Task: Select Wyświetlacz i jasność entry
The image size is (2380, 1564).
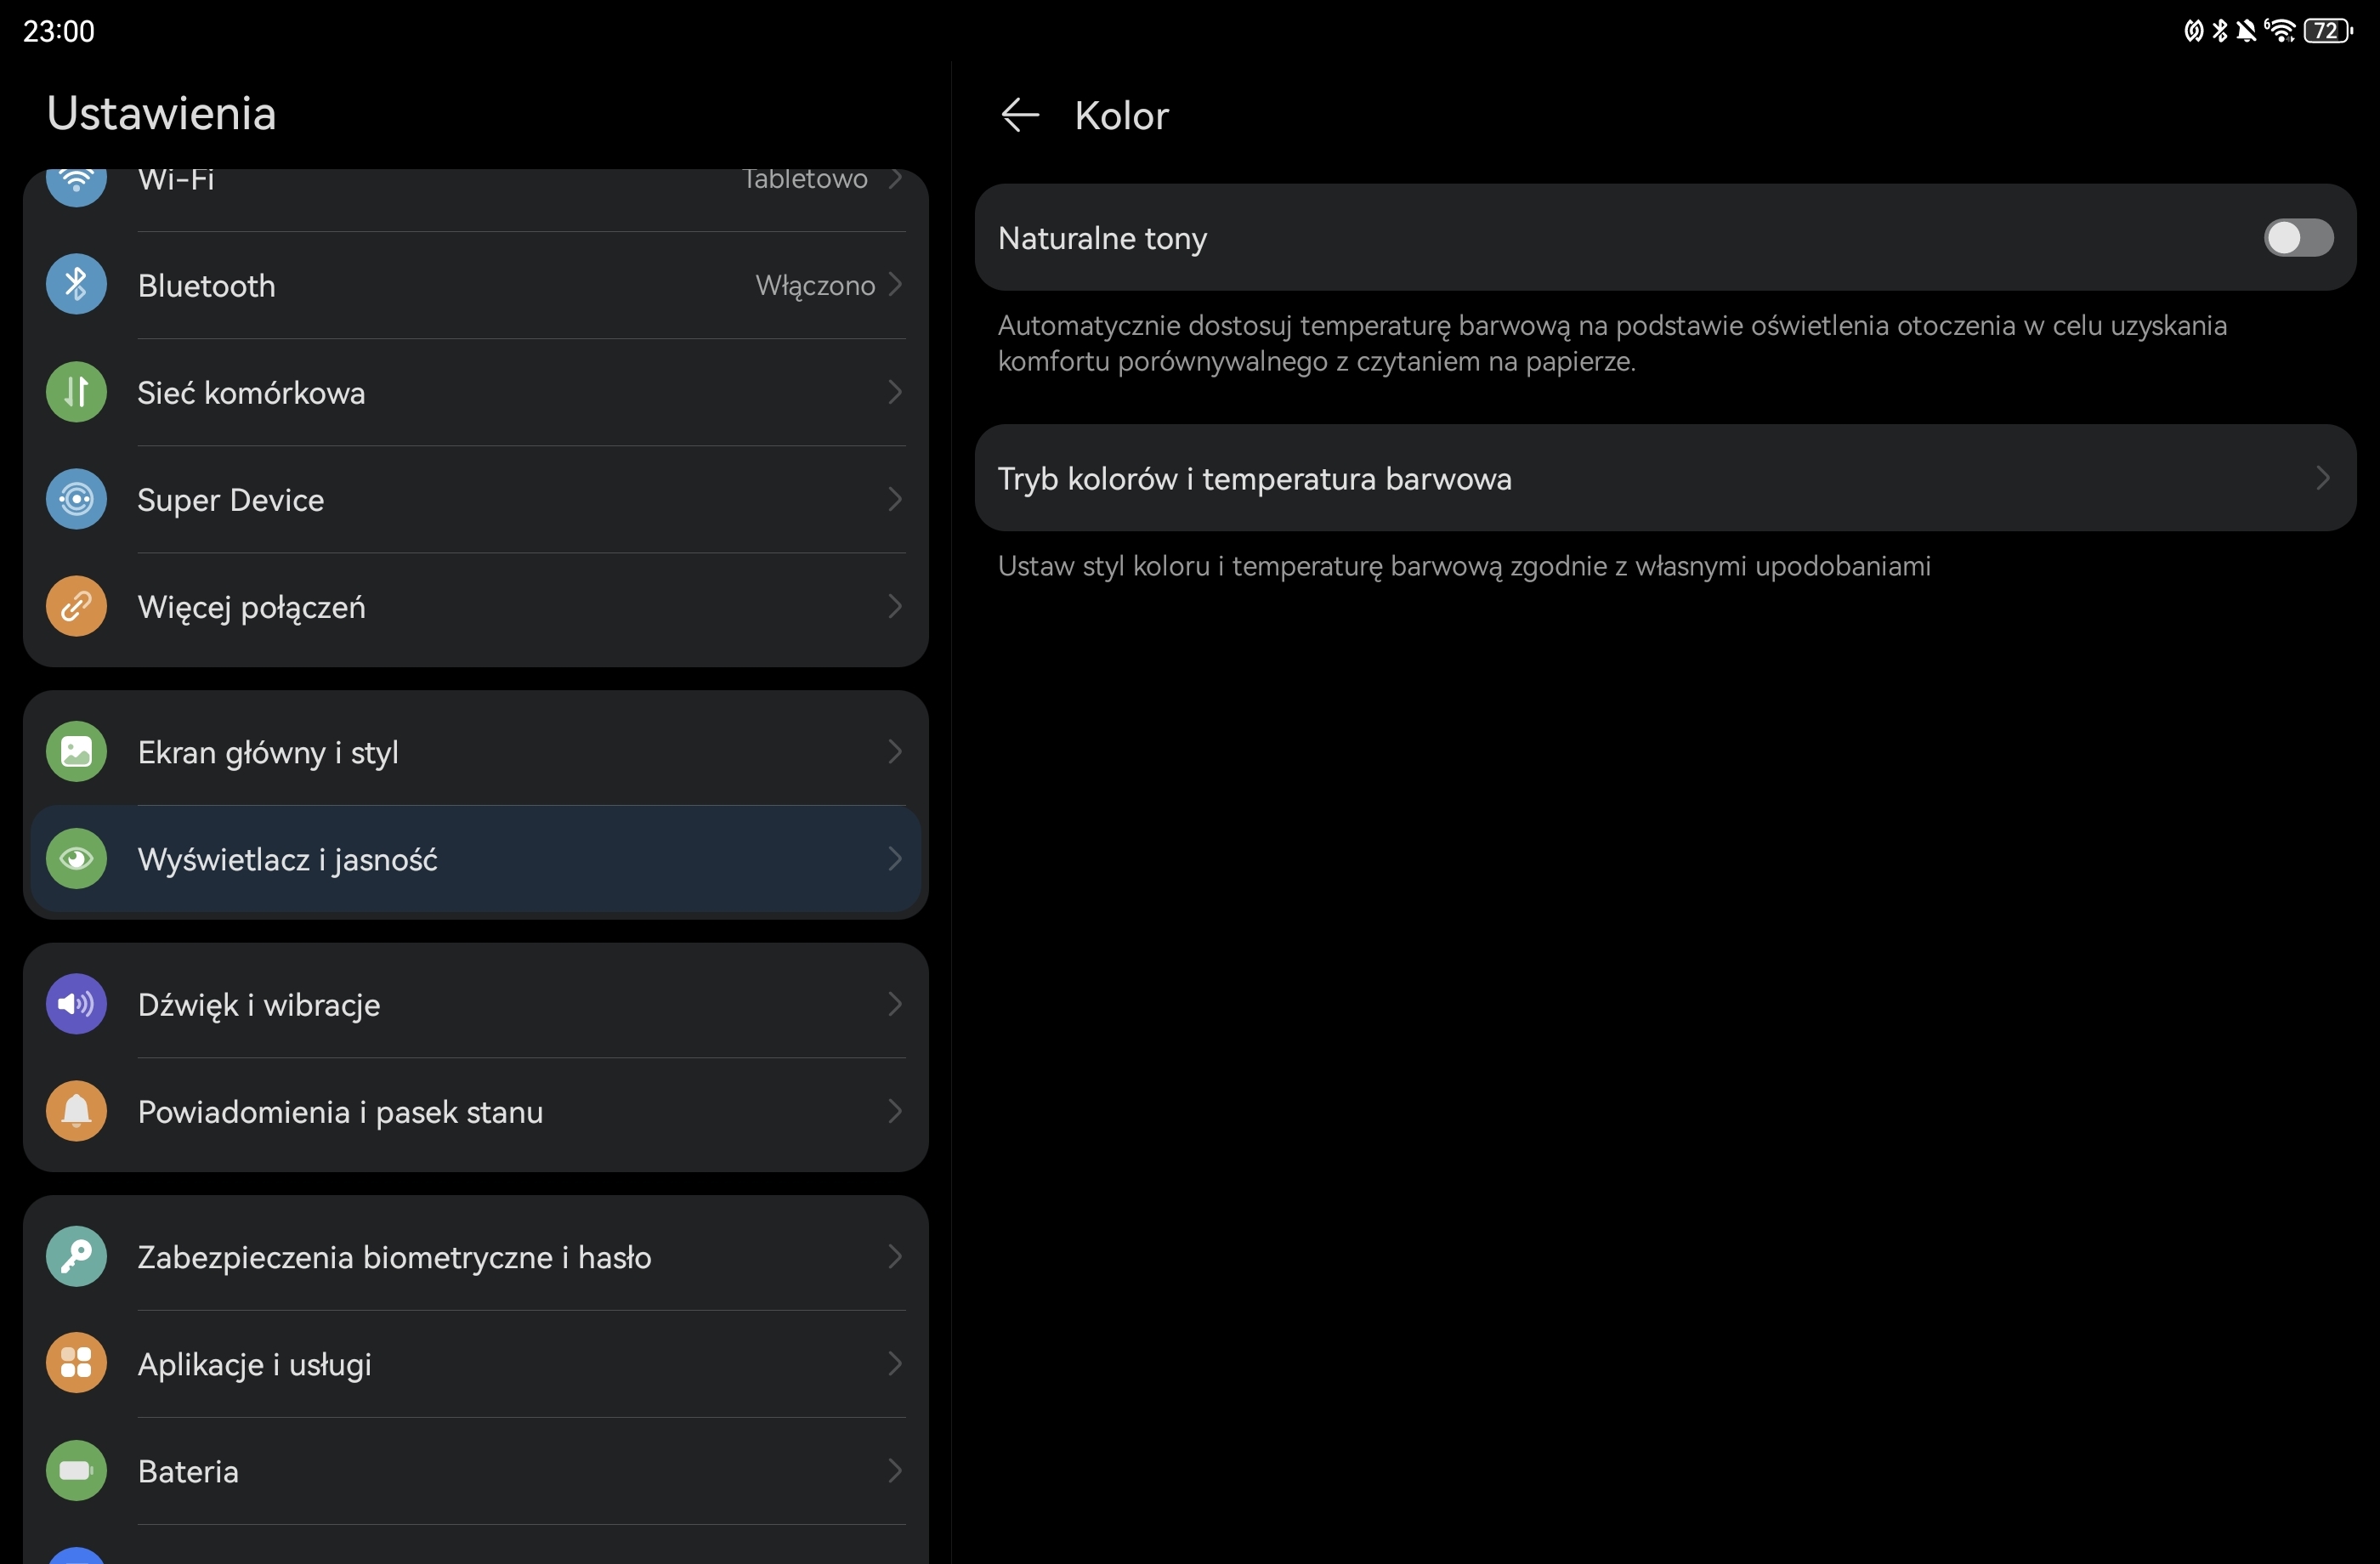Action: [x=476, y=859]
